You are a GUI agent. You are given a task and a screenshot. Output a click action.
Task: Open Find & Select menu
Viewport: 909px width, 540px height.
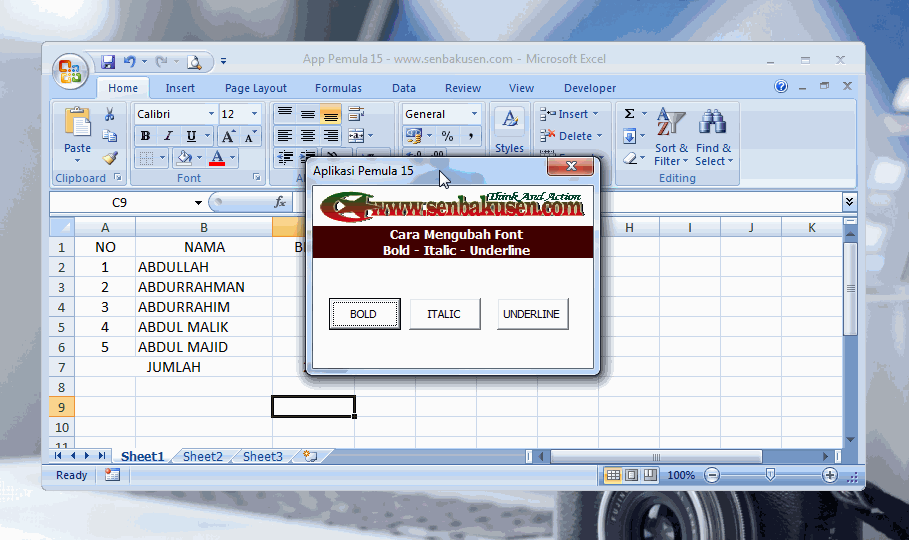click(x=714, y=137)
